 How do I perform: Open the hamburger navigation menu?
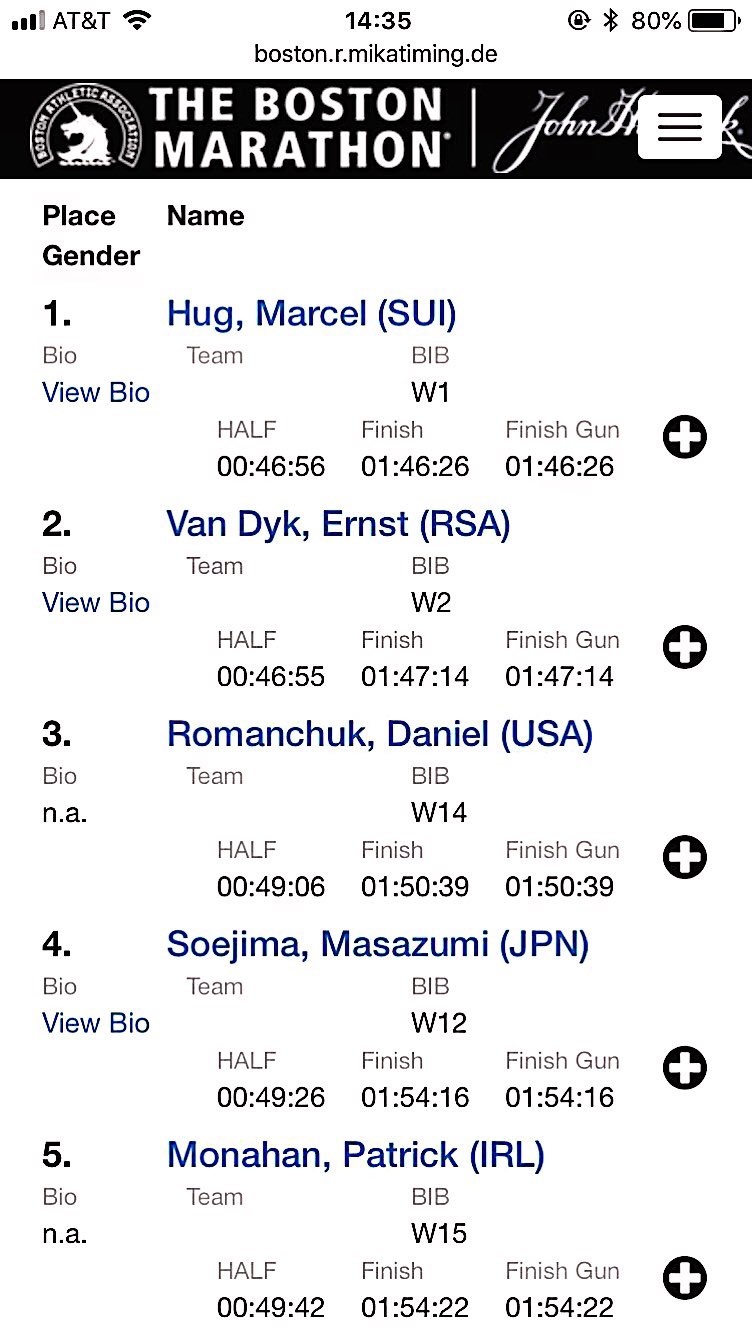click(x=679, y=127)
